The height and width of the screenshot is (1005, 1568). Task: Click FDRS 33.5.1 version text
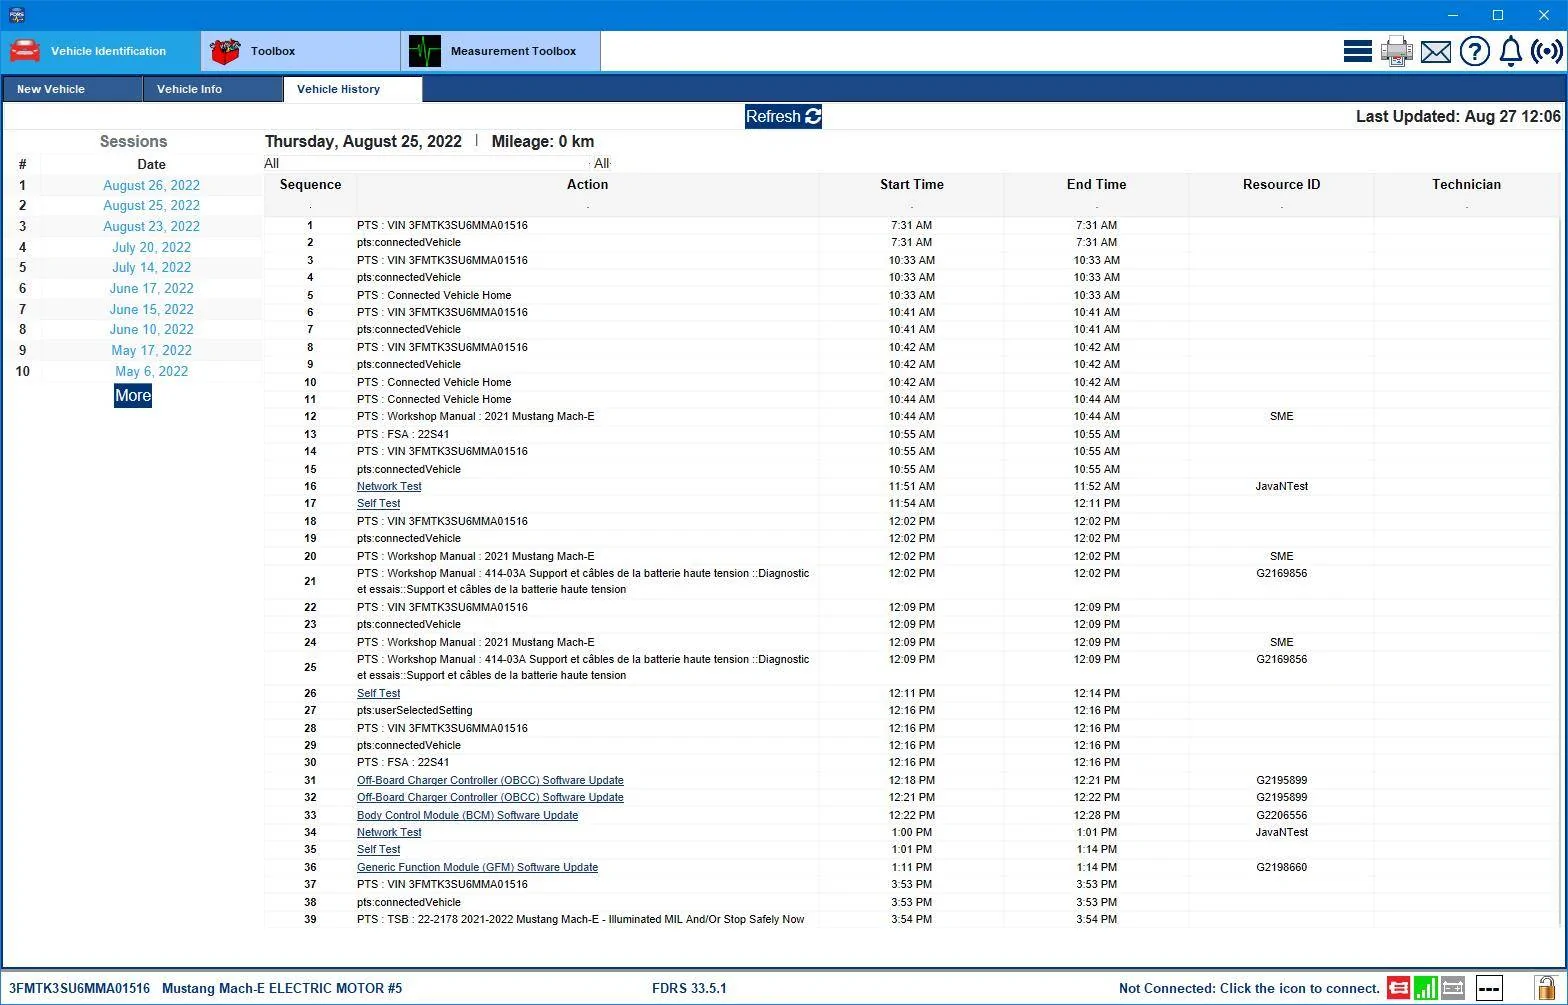pos(689,988)
